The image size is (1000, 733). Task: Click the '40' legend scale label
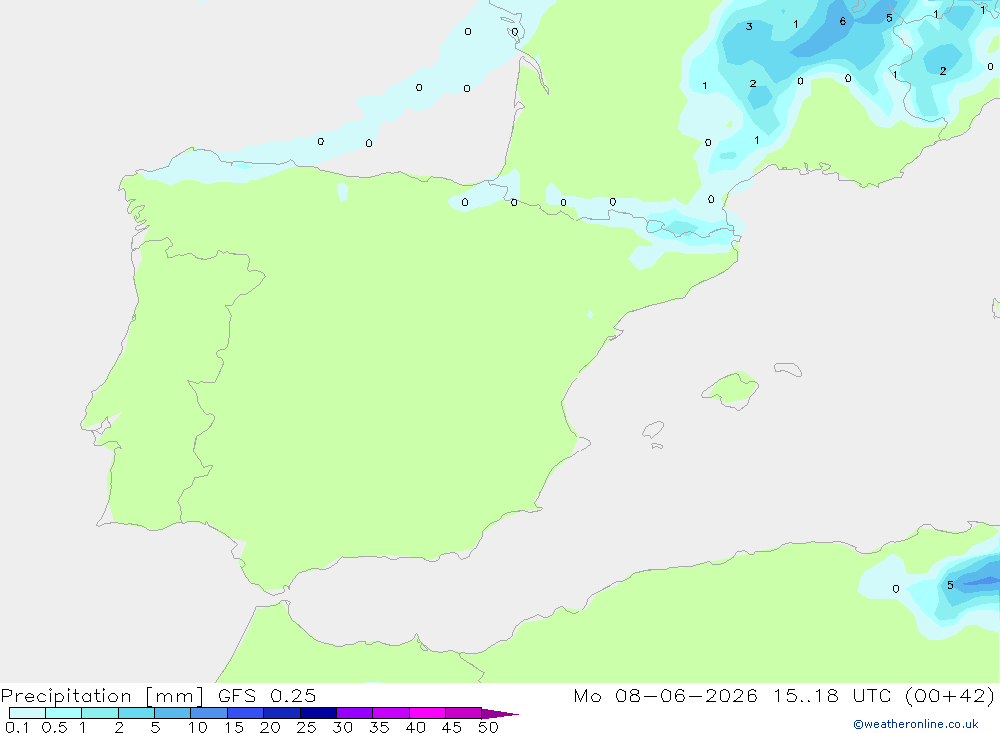tap(416, 727)
